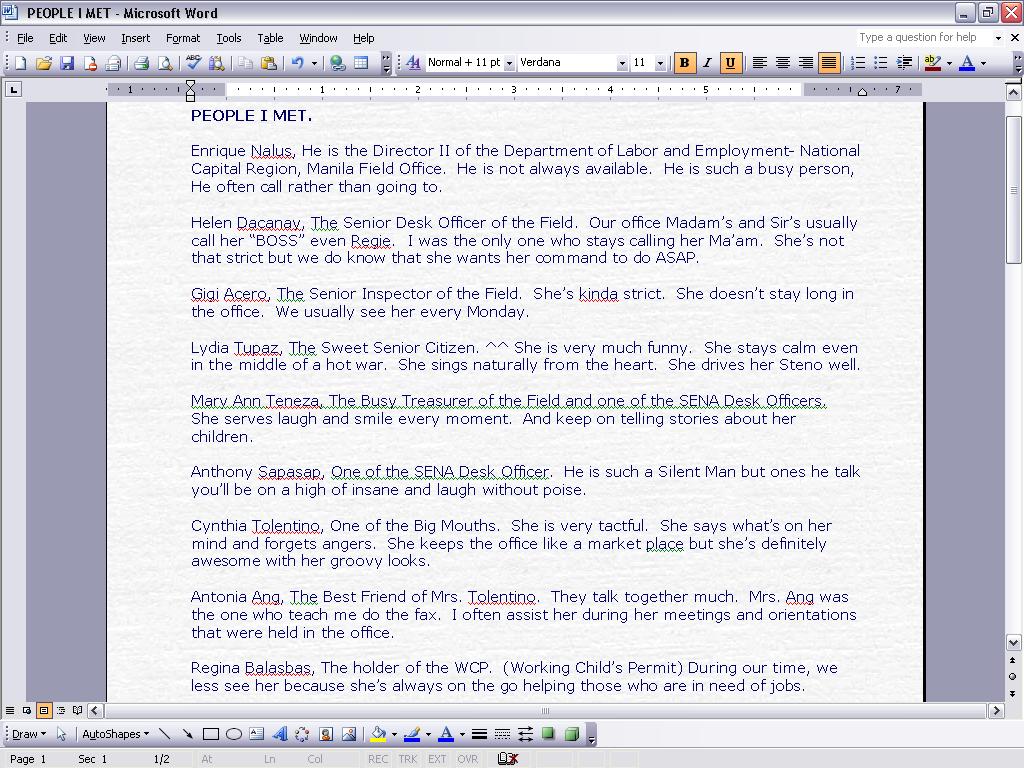1024x768 pixels.
Task: Insert a hyperlink using the globe icon
Action: (x=338, y=63)
